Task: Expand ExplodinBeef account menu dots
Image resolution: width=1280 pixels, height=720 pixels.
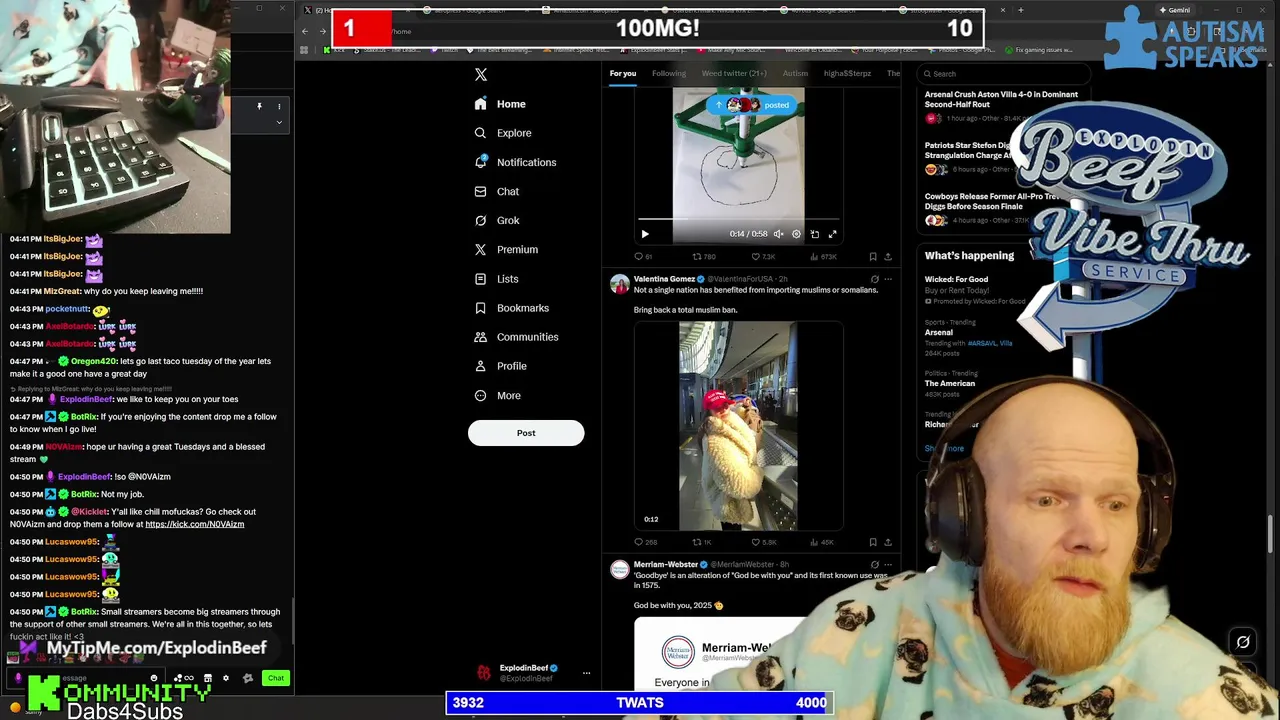Action: click(586, 673)
